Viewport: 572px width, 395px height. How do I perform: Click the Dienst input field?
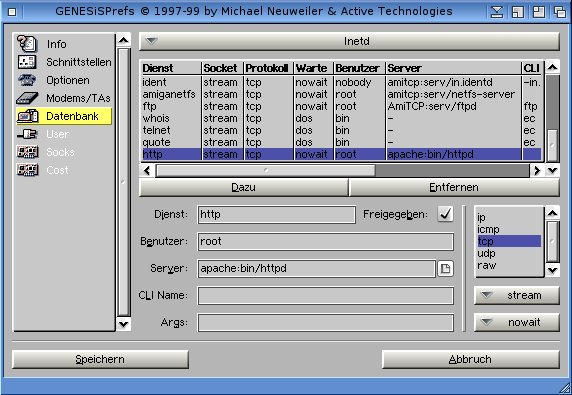click(x=276, y=214)
